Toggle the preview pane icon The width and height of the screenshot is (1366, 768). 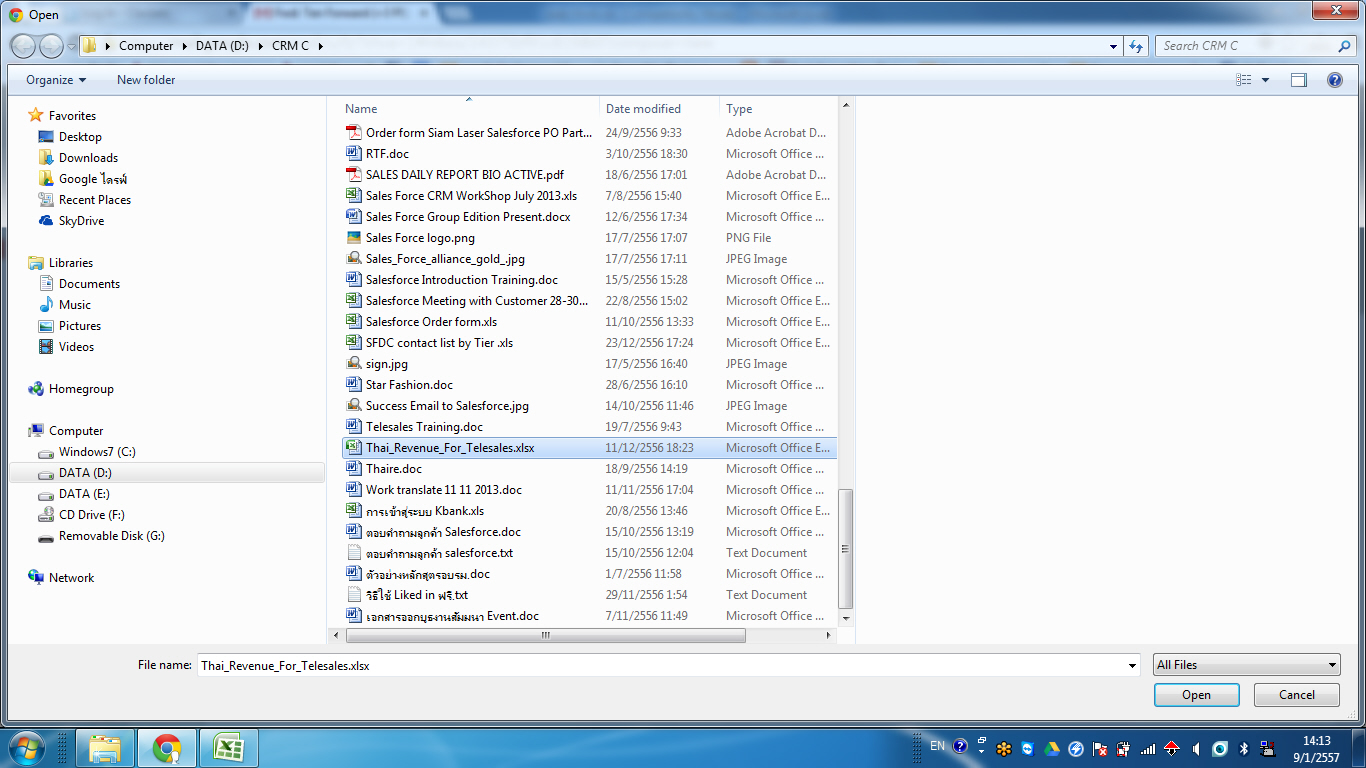coord(1298,80)
